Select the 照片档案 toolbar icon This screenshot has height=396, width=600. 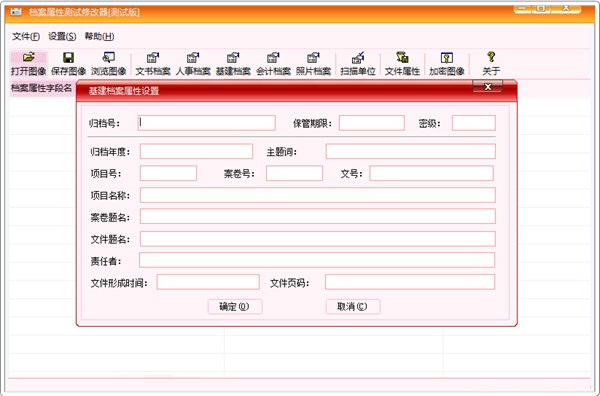313,64
